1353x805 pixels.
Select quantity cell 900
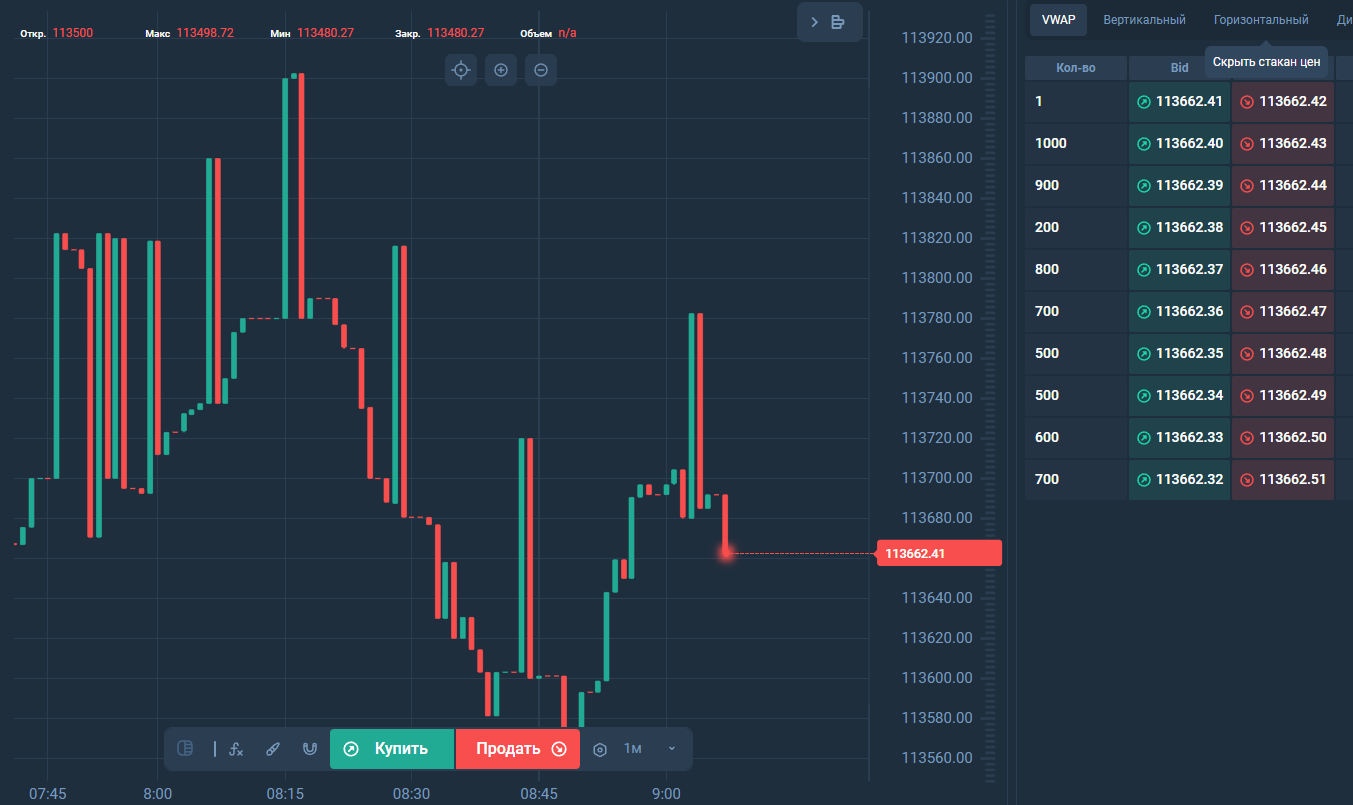pyautogui.click(x=1076, y=186)
